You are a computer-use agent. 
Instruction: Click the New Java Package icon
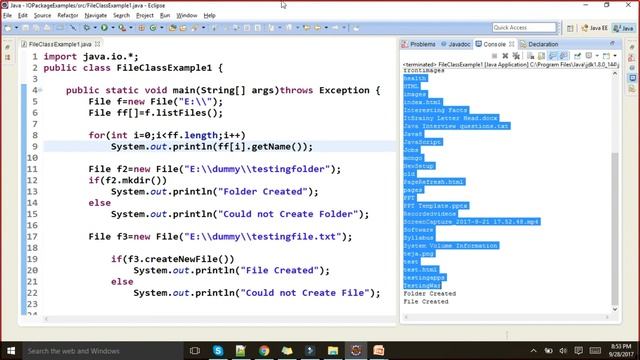click(142, 28)
